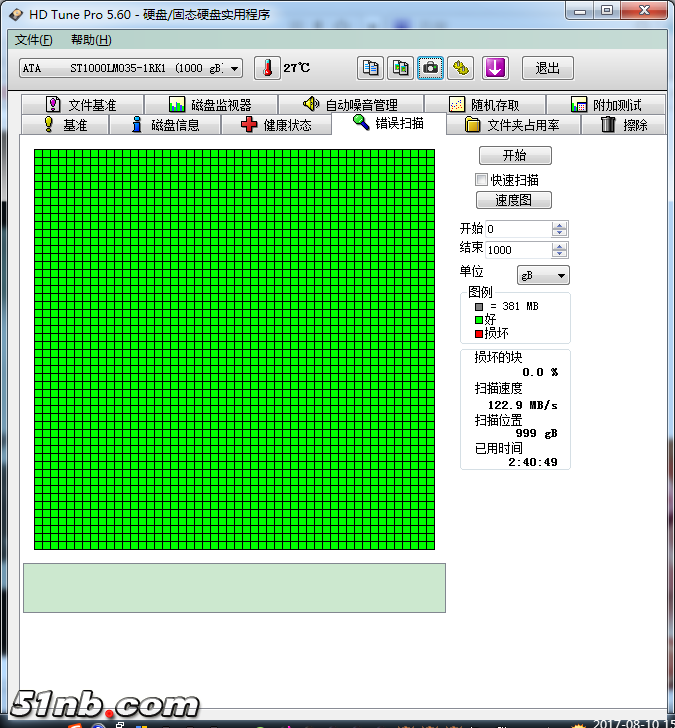Open the 帮助(H) help menu
675x728 pixels.
click(91, 40)
